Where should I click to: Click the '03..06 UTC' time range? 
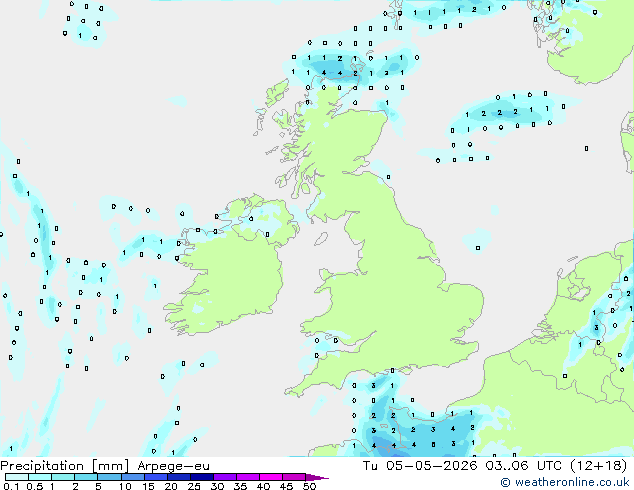tap(524, 466)
